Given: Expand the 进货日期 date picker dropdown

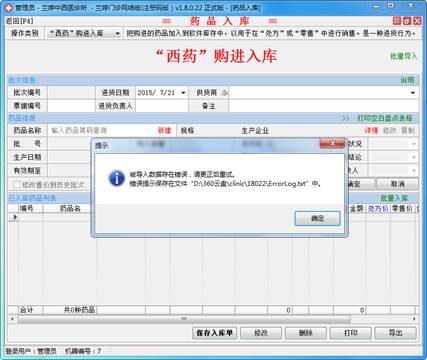Looking at the screenshot, I should tap(183, 93).
